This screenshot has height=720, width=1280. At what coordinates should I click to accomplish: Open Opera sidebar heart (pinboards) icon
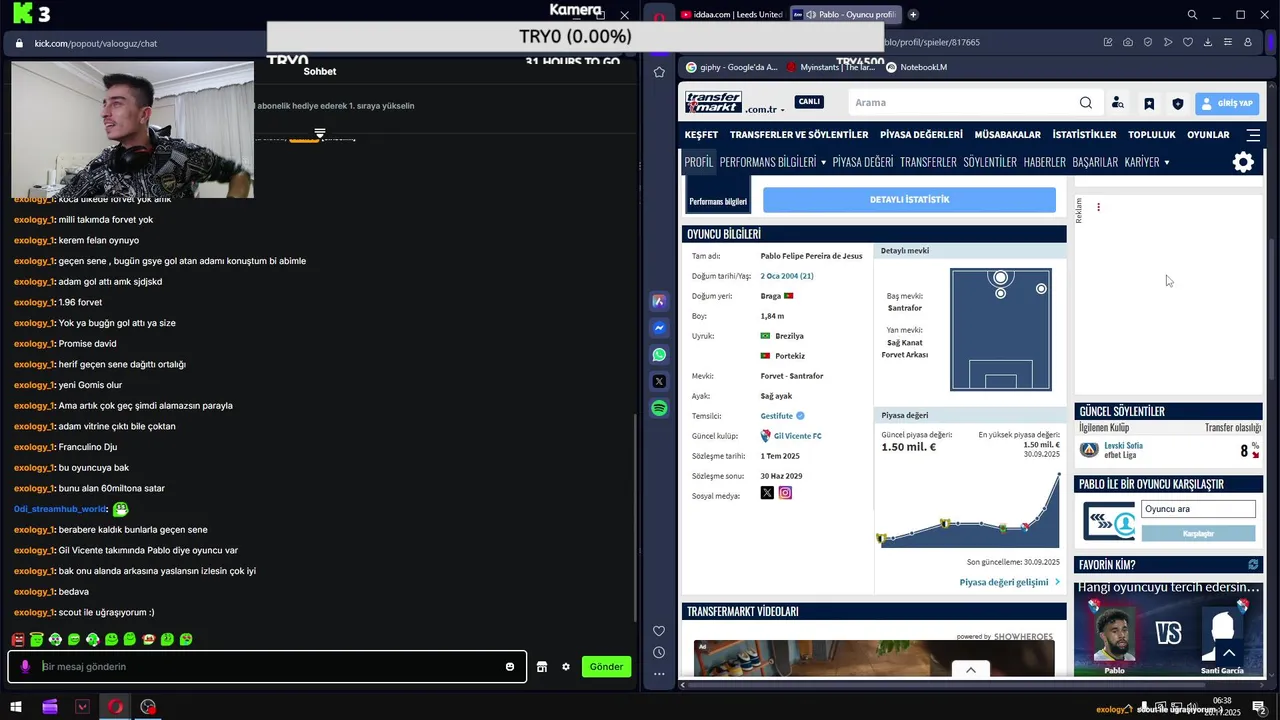point(659,631)
